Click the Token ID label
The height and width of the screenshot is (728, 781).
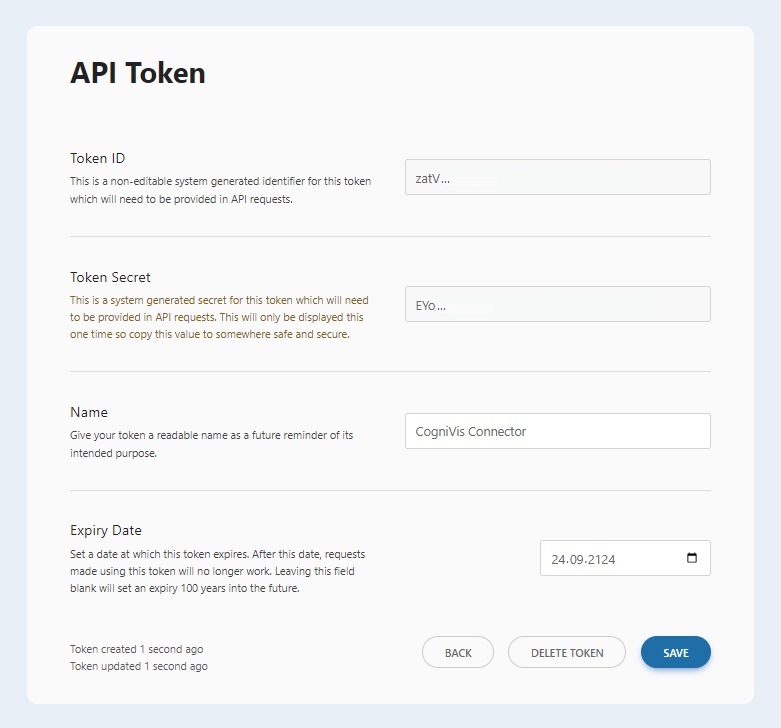(x=97, y=158)
